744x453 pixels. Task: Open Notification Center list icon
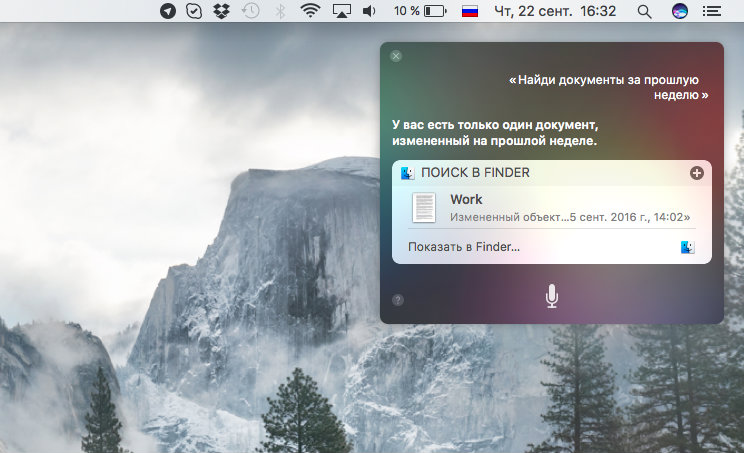[x=712, y=11]
